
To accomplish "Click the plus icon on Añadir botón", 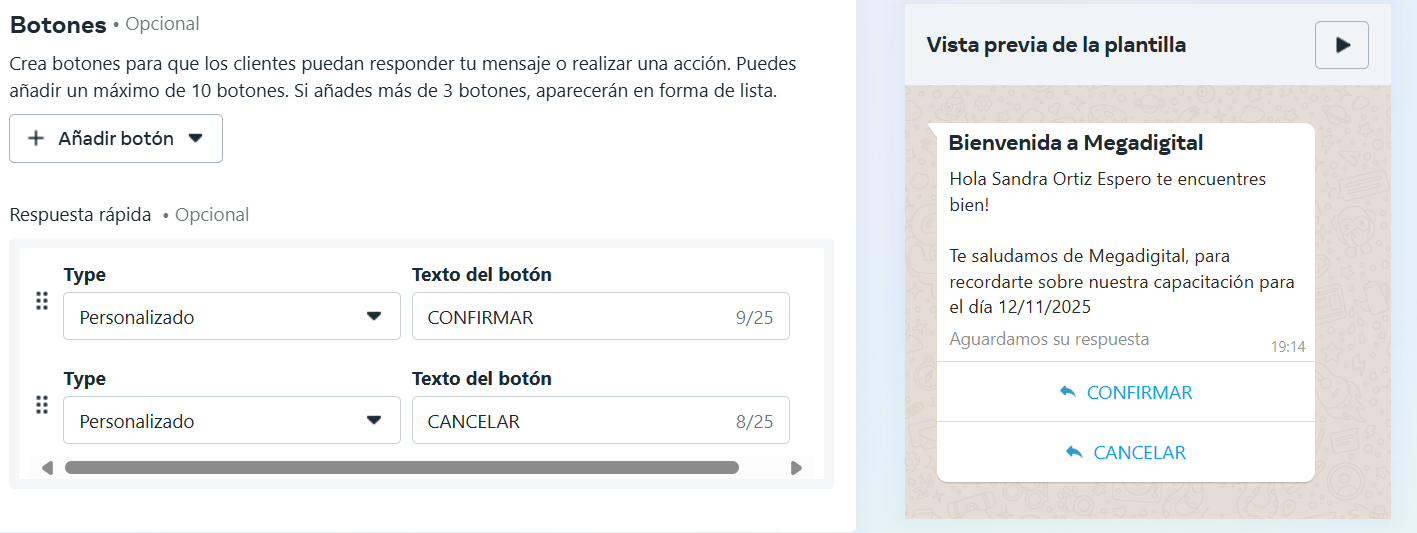I will pyautogui.click(x=36, y=139).
